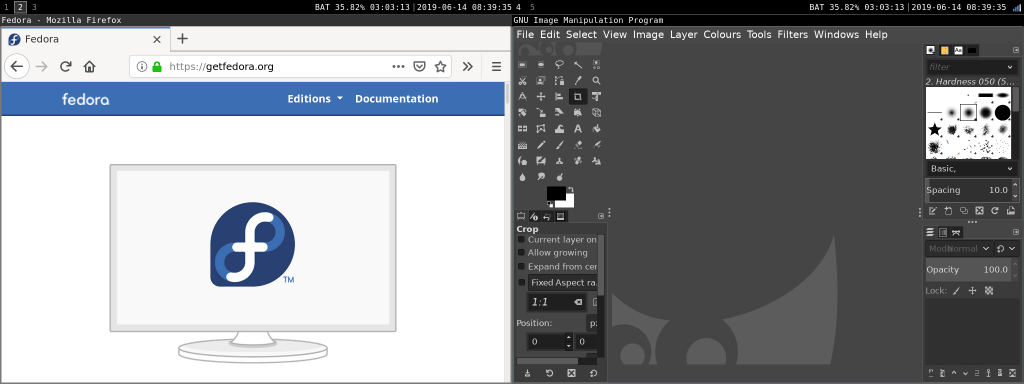Image resolution: width=1024 pixels, height=384 pixels.
Task: Select the Eraser tool
Action: (x=578, y=145)
